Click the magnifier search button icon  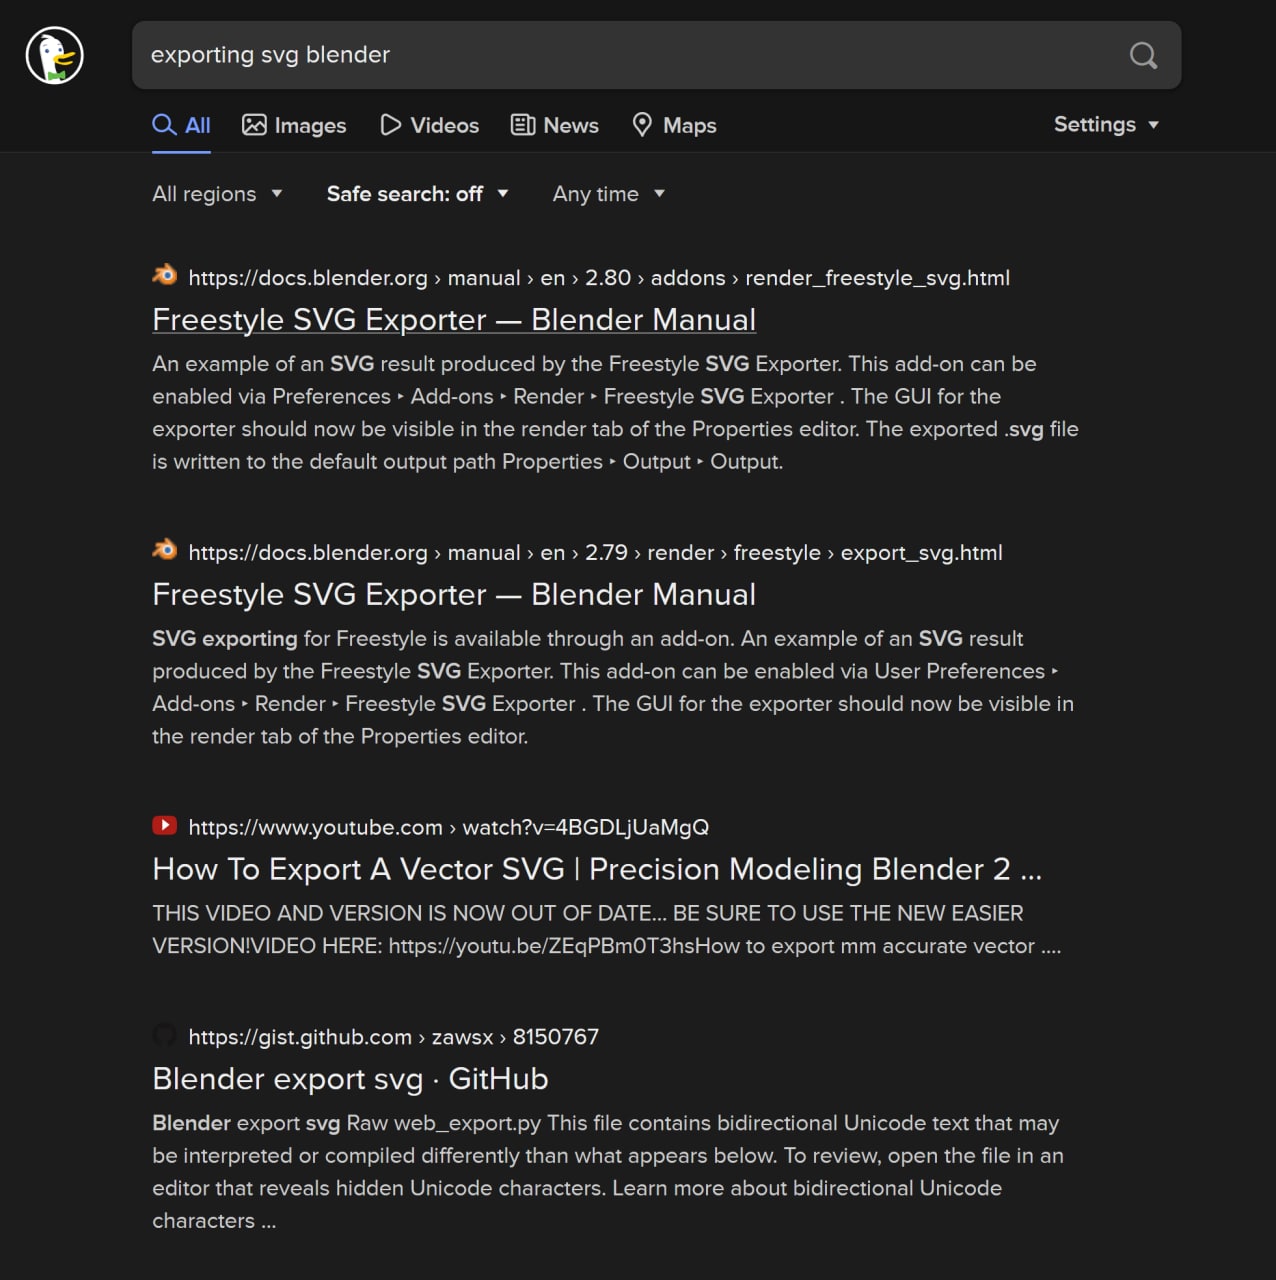coord(1143,55)
